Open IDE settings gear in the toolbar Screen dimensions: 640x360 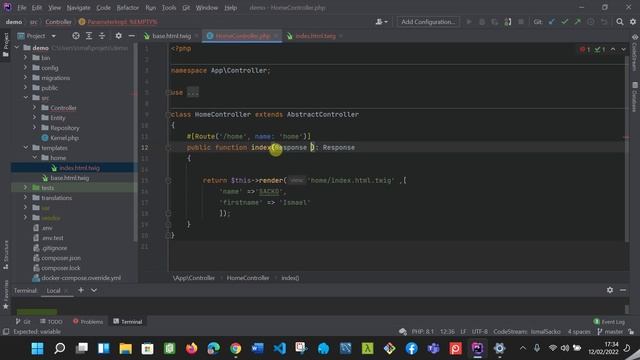tap(633, 22)
